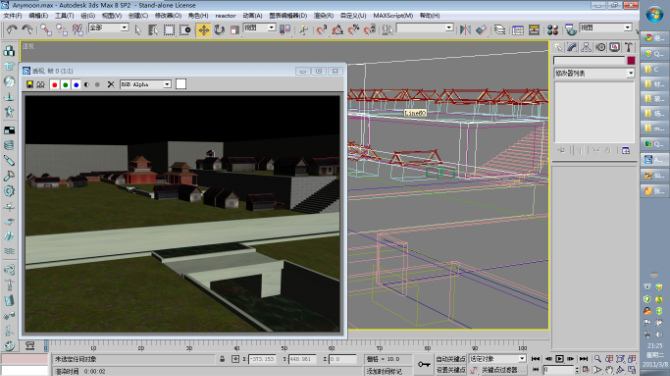Click the Undo arrow in toolbar
This screenshot has height=376, width=670.
point(12,30)
